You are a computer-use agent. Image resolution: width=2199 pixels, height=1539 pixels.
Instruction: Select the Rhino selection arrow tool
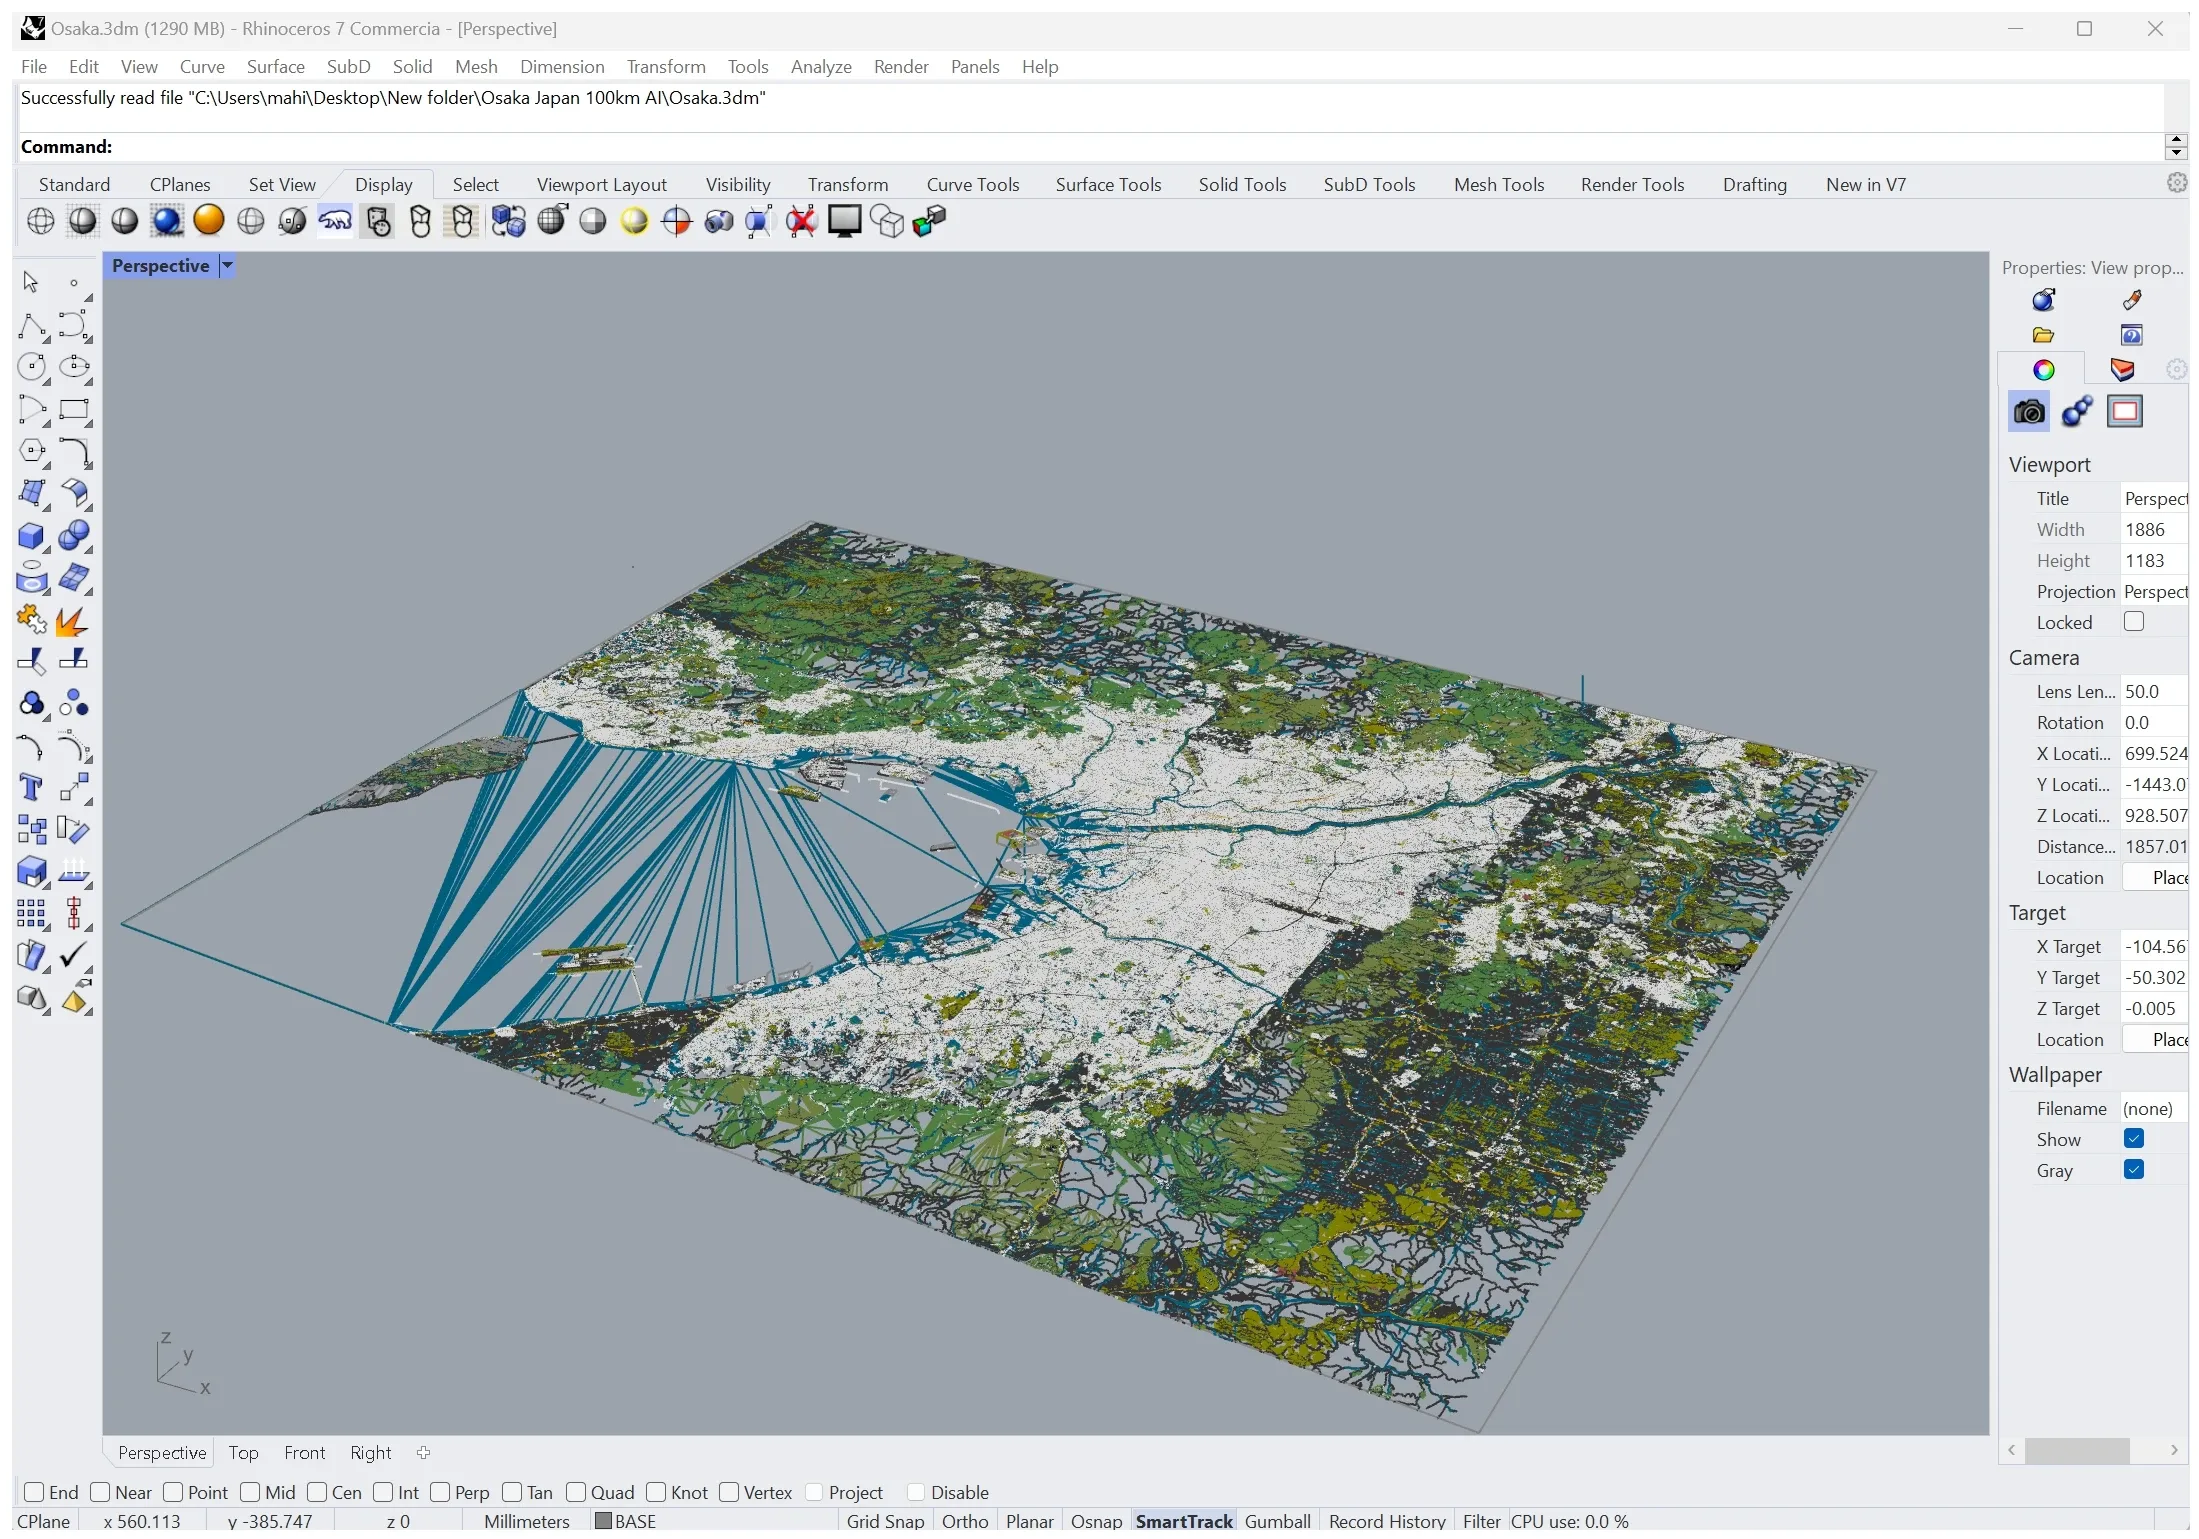click(29, 283)
